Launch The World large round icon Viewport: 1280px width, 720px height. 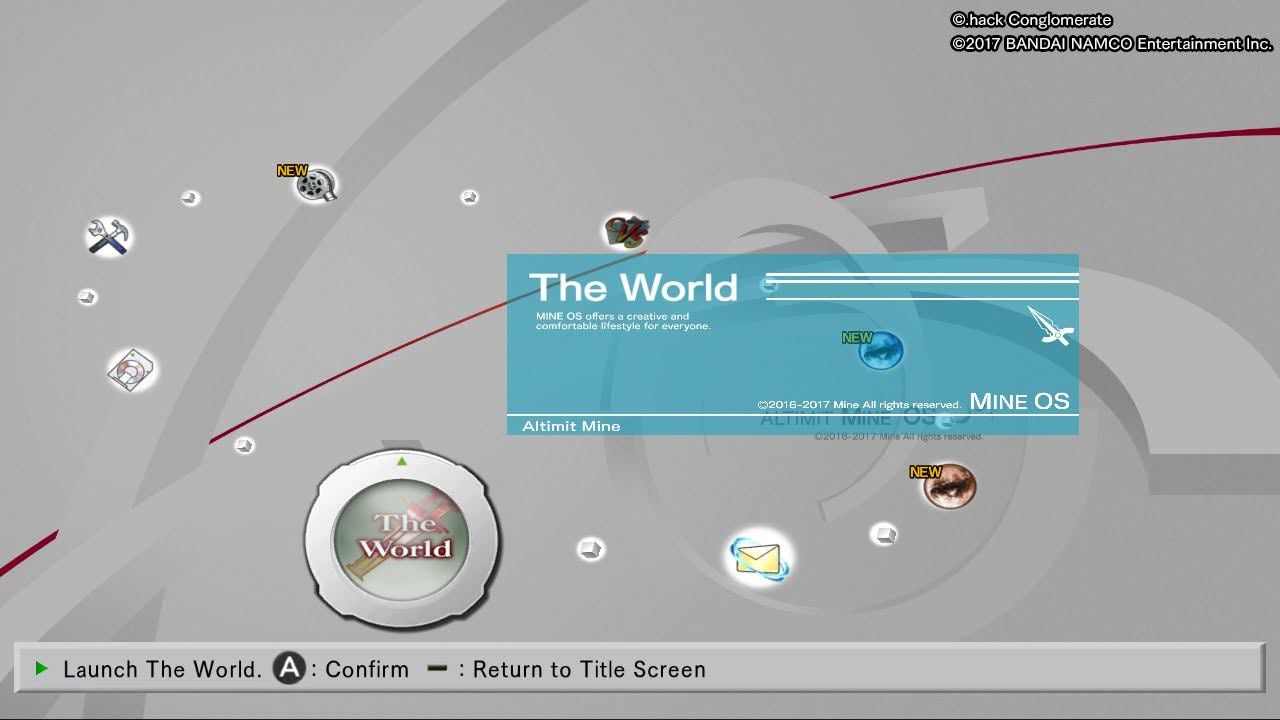(x=402, y=539)
